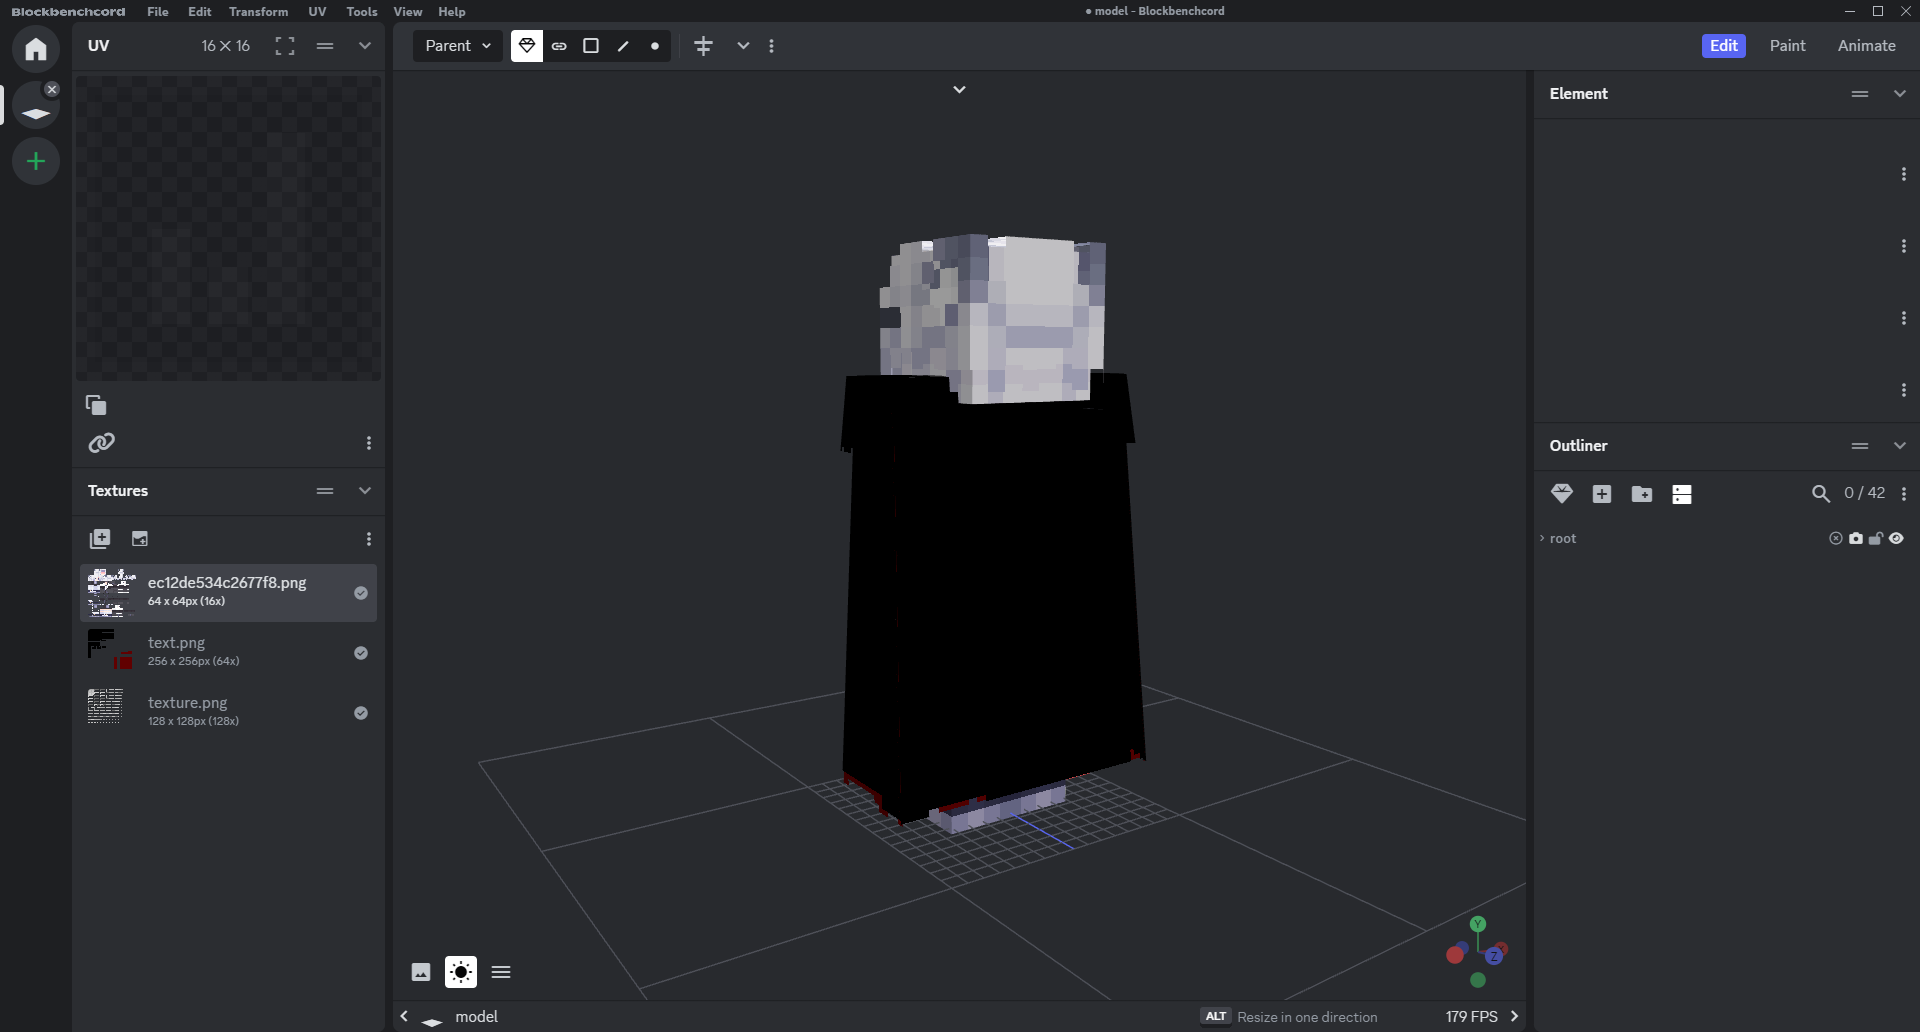Screen dimensions: 1920x1032
Task: Open the Transform menu
Action: 258,12
